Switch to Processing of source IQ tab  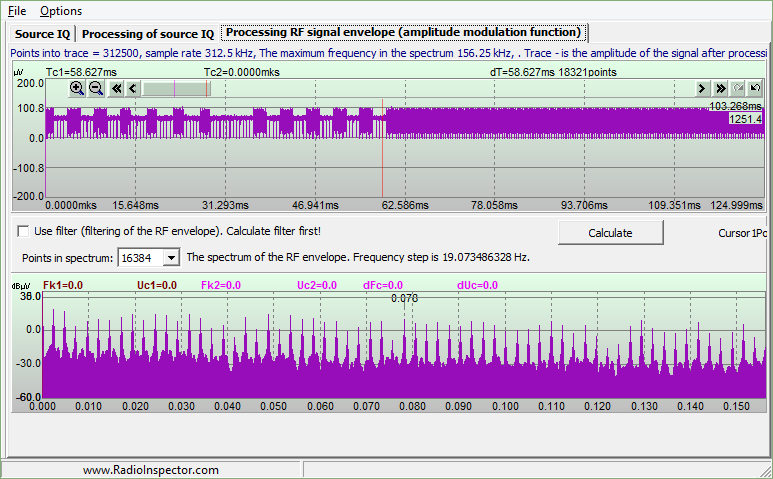click(x=147, y=33)
